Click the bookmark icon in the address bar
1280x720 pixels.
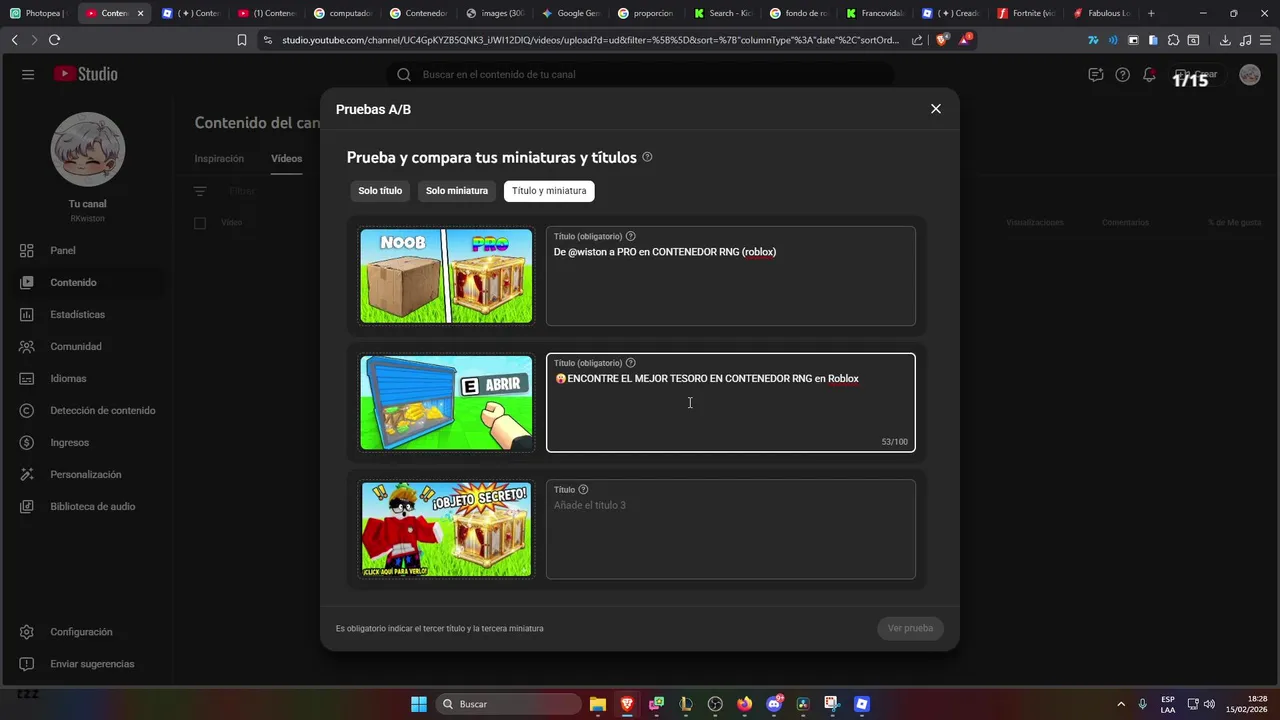(x=241, y=40)
